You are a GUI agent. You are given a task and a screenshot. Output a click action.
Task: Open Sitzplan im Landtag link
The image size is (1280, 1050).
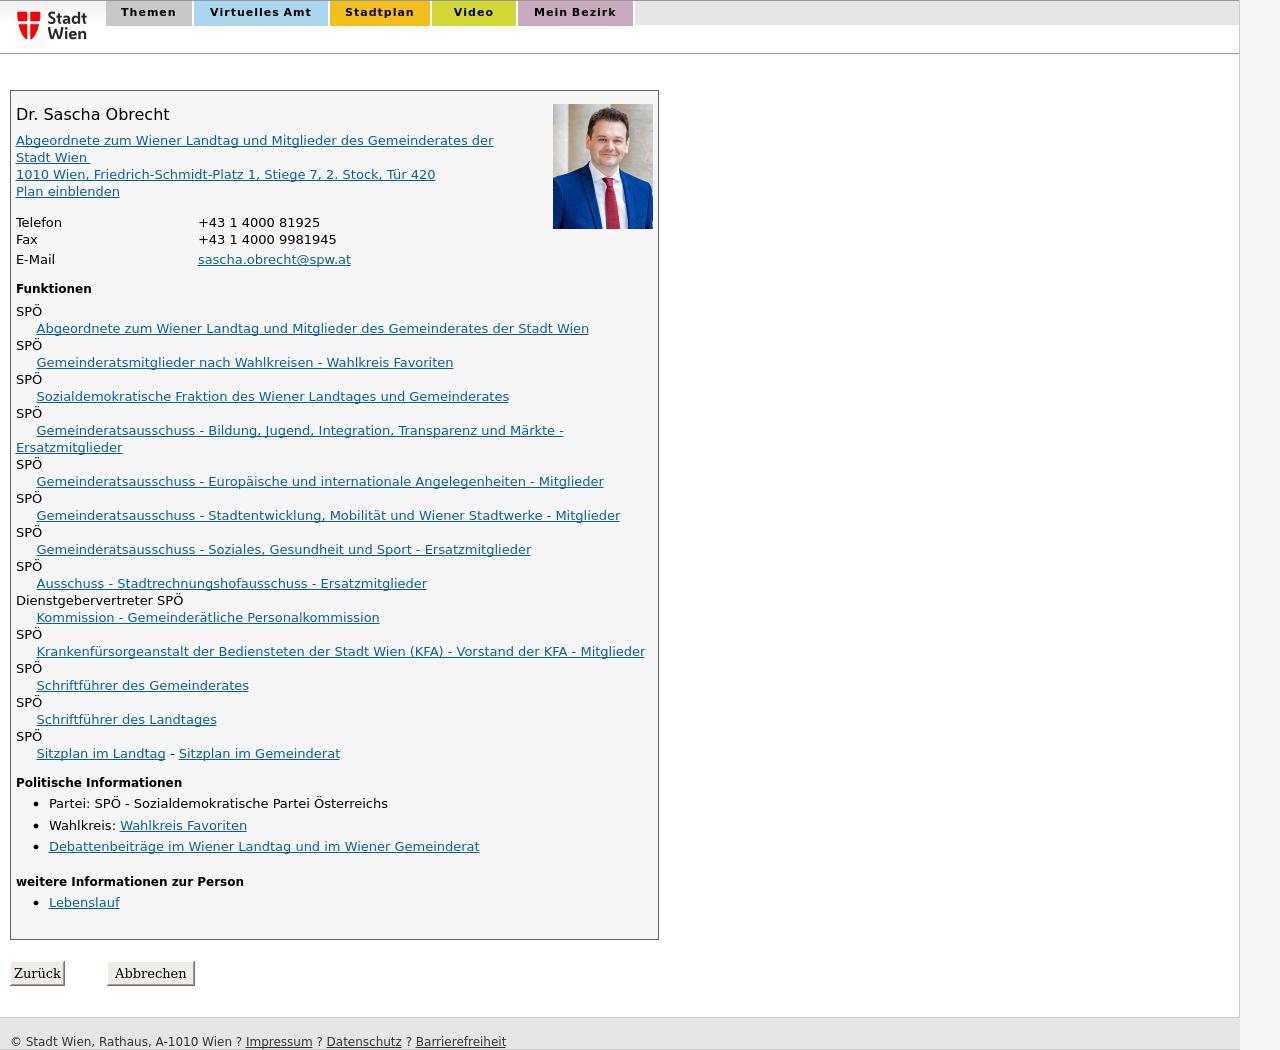tap(100, 754)
